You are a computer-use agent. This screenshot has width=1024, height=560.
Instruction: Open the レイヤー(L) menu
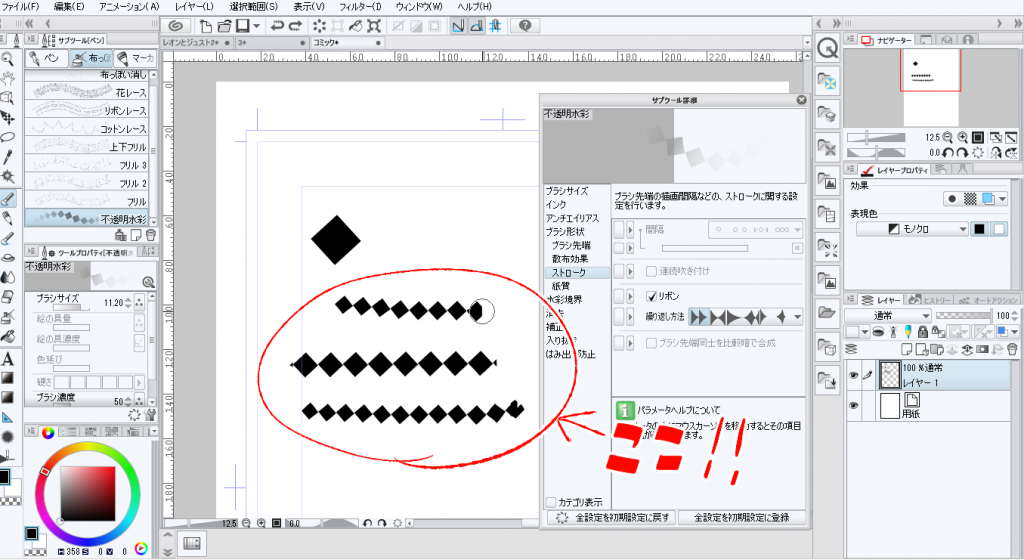point(194,7)
